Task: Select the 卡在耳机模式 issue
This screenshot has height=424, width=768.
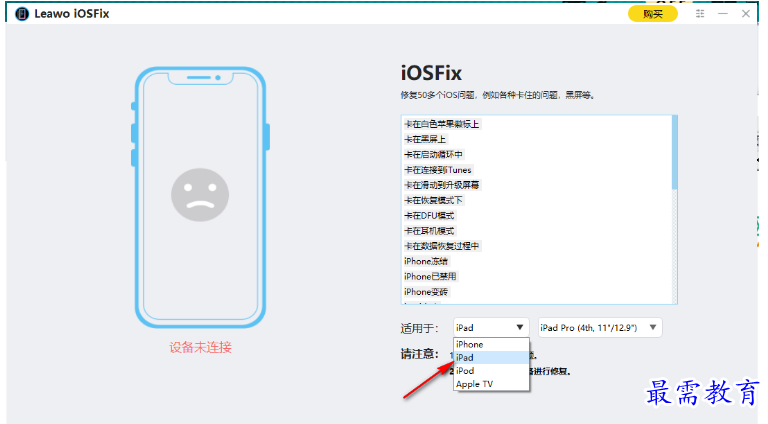Action: 430,231
